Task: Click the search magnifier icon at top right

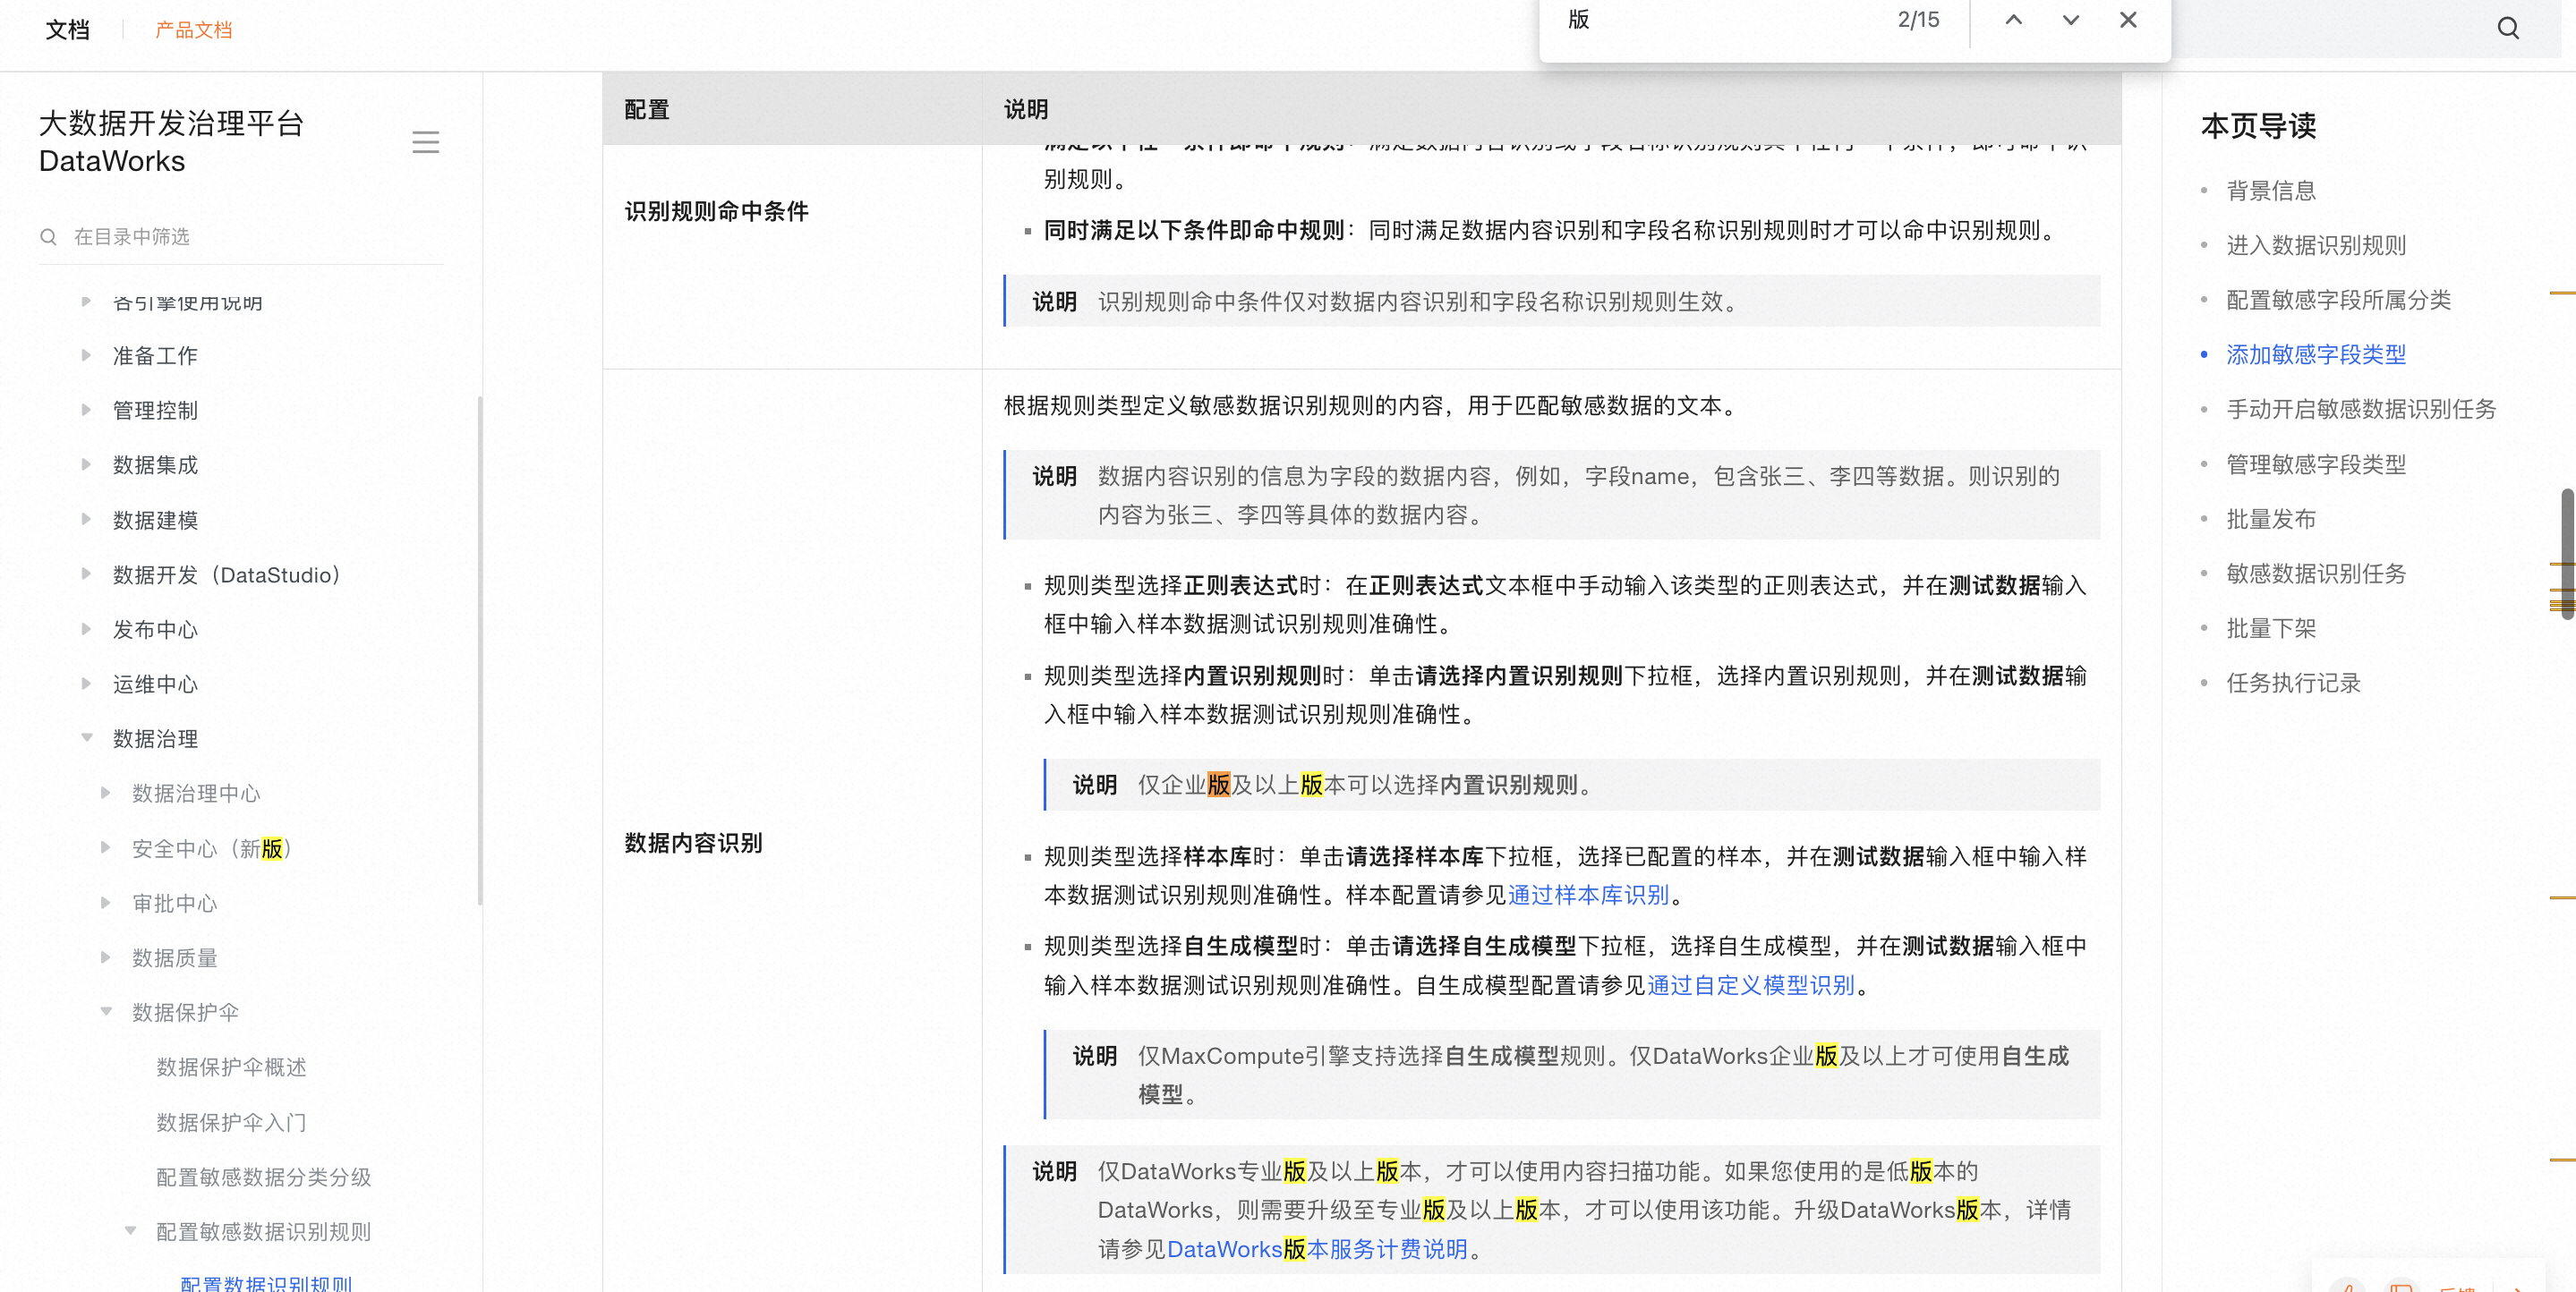Action: click(2507, 28)
